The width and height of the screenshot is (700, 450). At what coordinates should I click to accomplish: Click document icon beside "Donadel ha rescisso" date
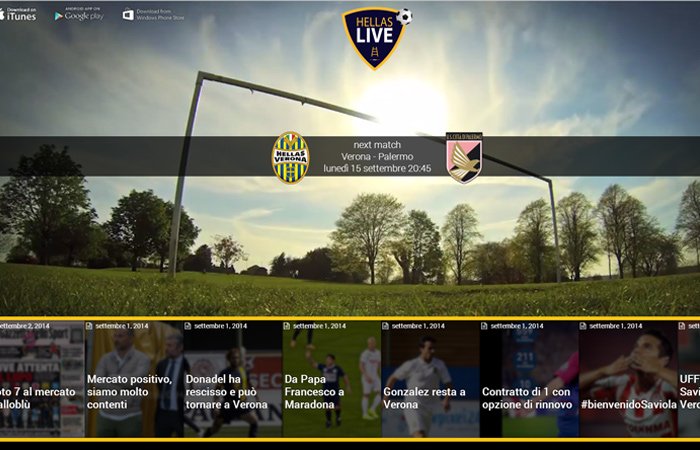(x=188, y=326)
